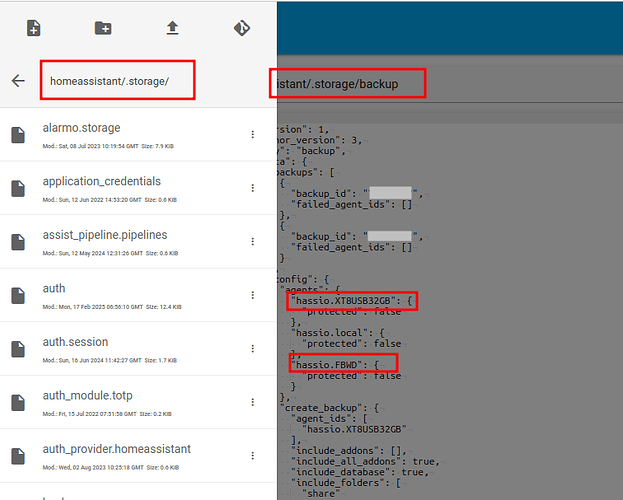Open options menu for alarmo.storage
The width and height of the screenshot is (623, 500).
pyautogui.click(x=253, y=134)
